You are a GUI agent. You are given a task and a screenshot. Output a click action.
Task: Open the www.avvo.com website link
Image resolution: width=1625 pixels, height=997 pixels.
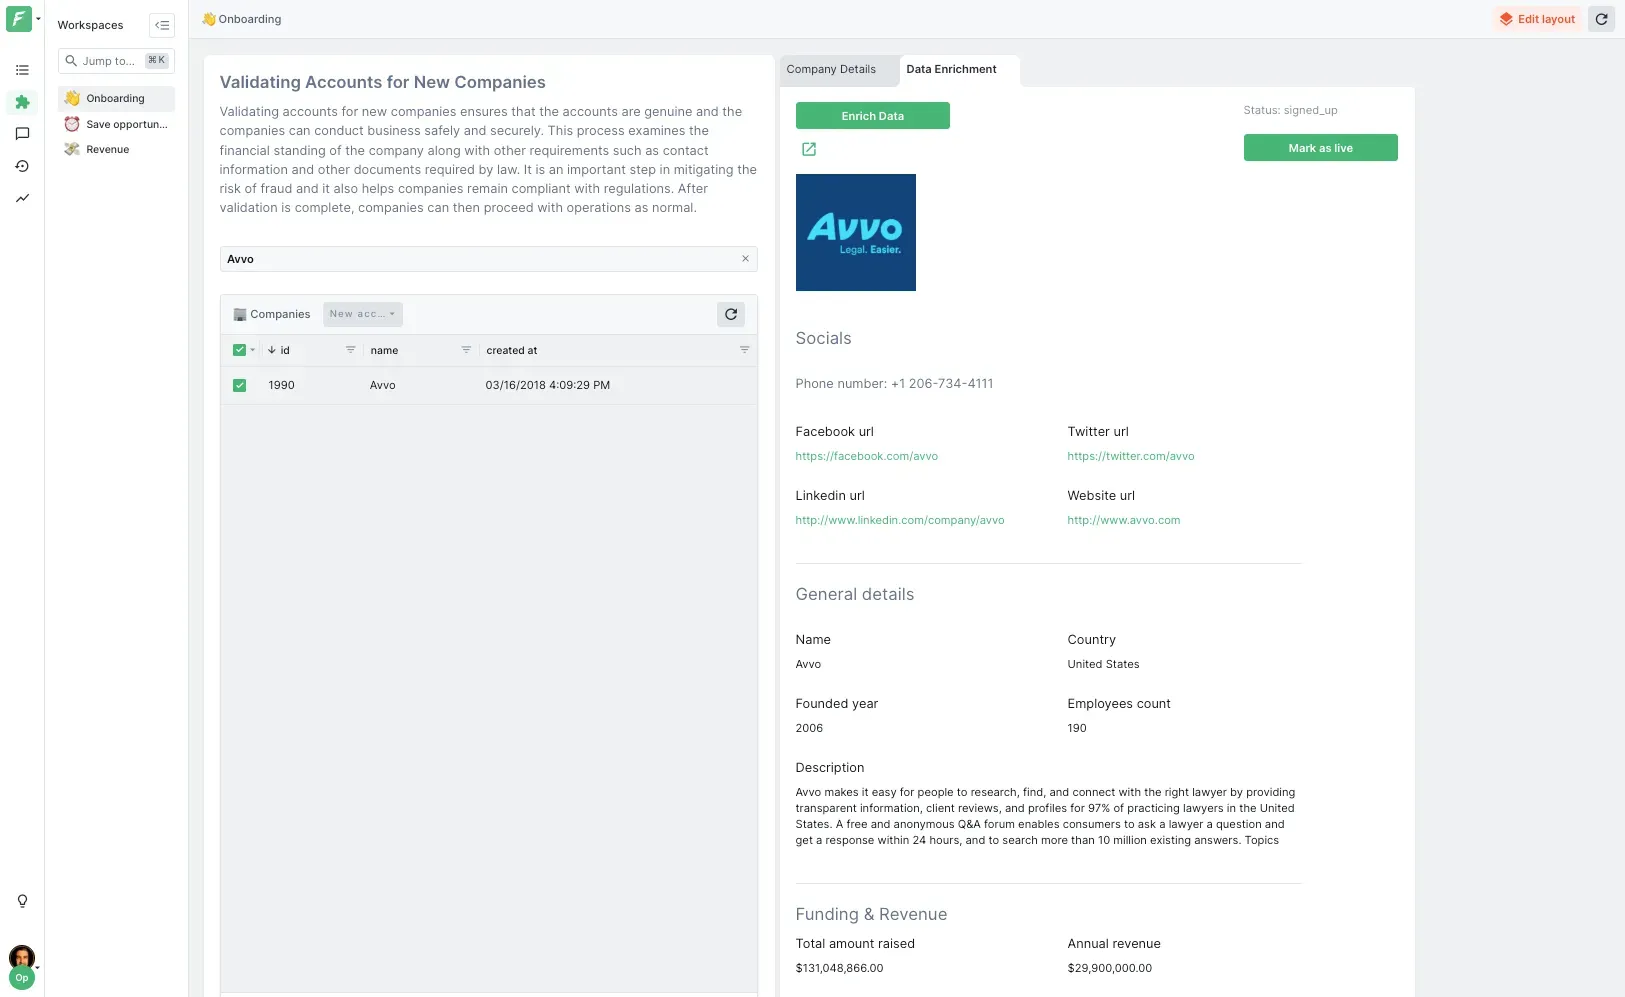(x=1123, y=520)
